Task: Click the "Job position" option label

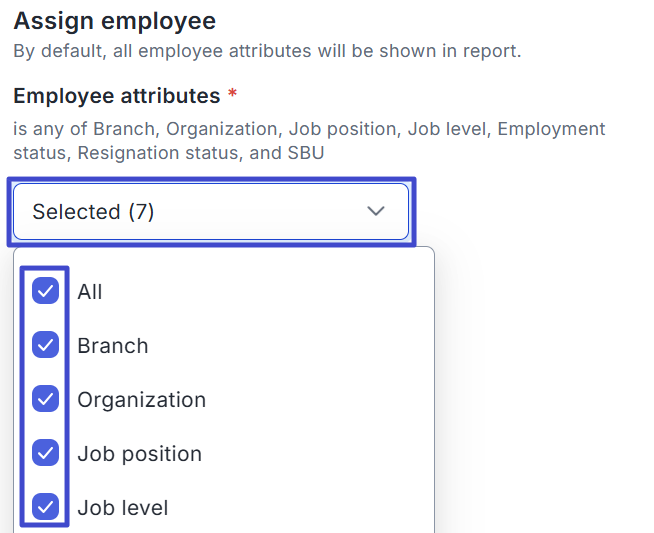Action: pos(139,454)
